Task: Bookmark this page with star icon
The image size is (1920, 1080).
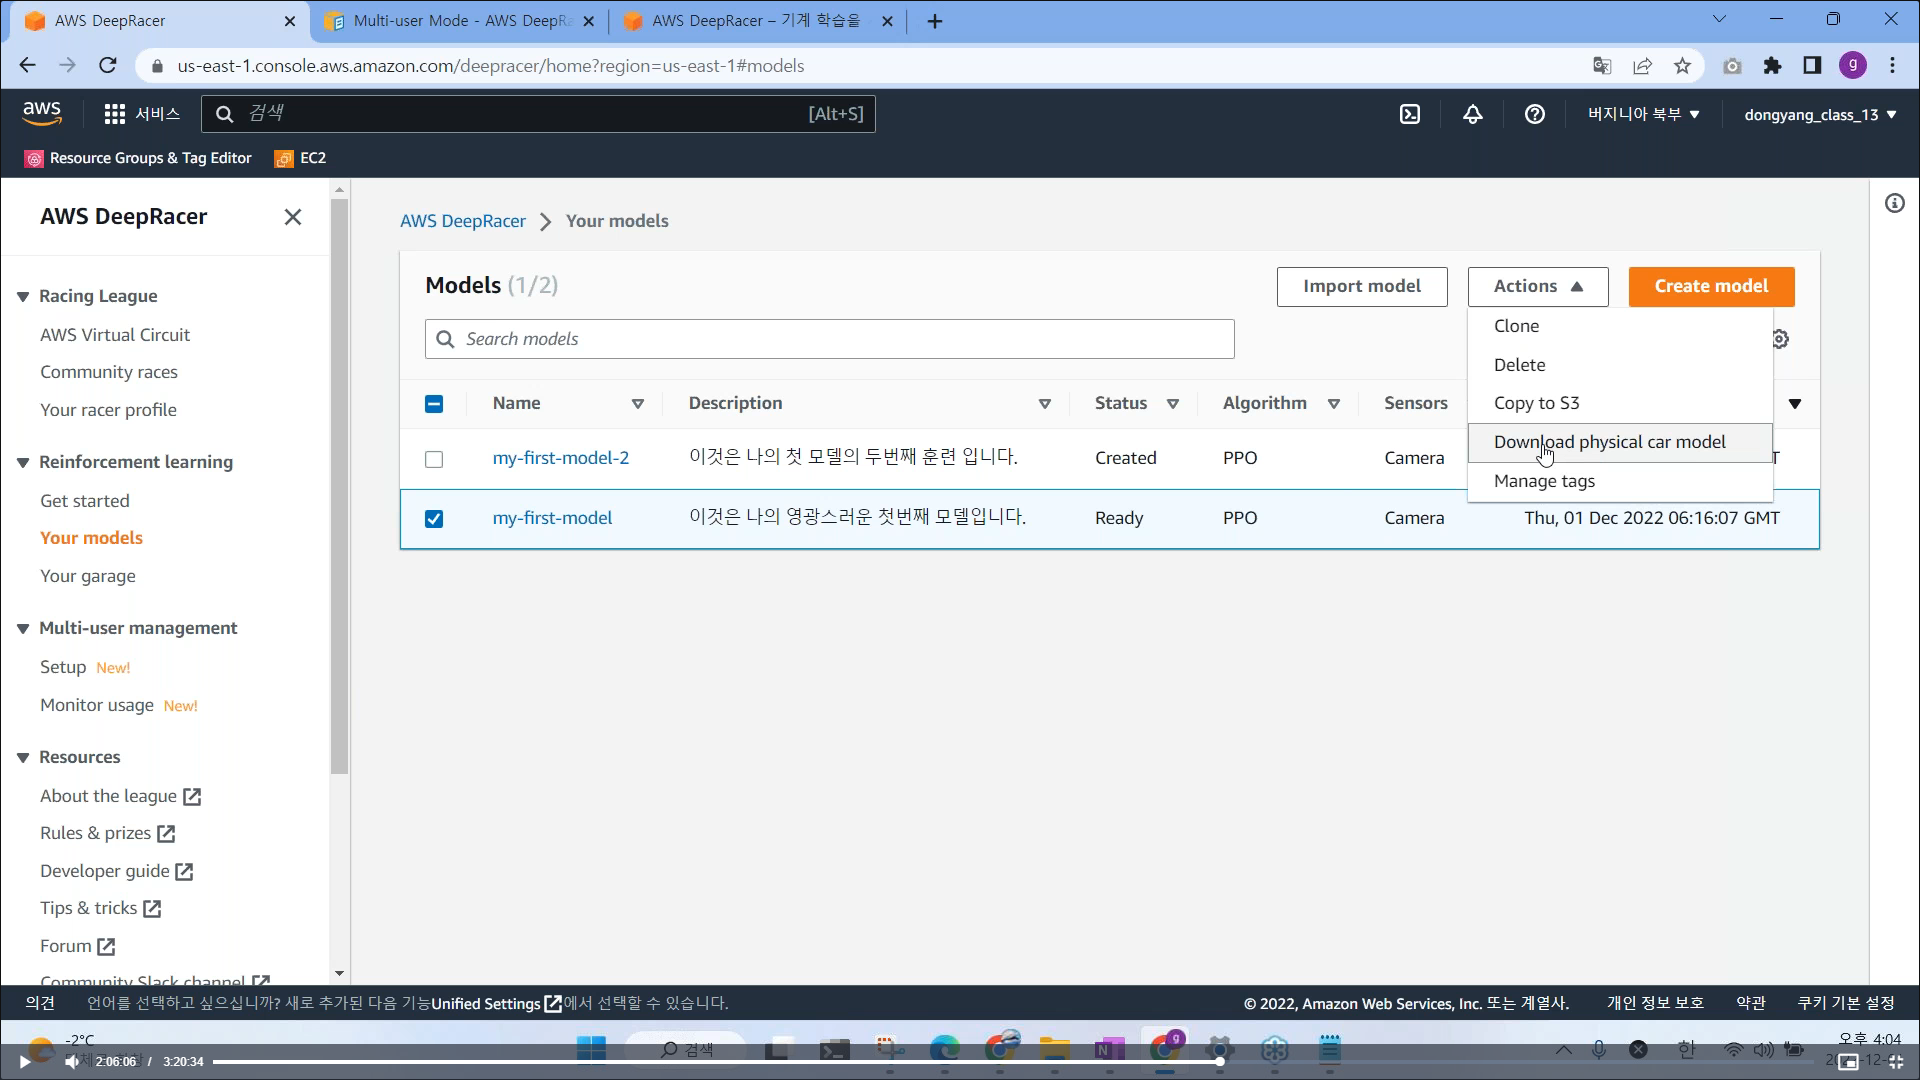Action: point(1682,66)
